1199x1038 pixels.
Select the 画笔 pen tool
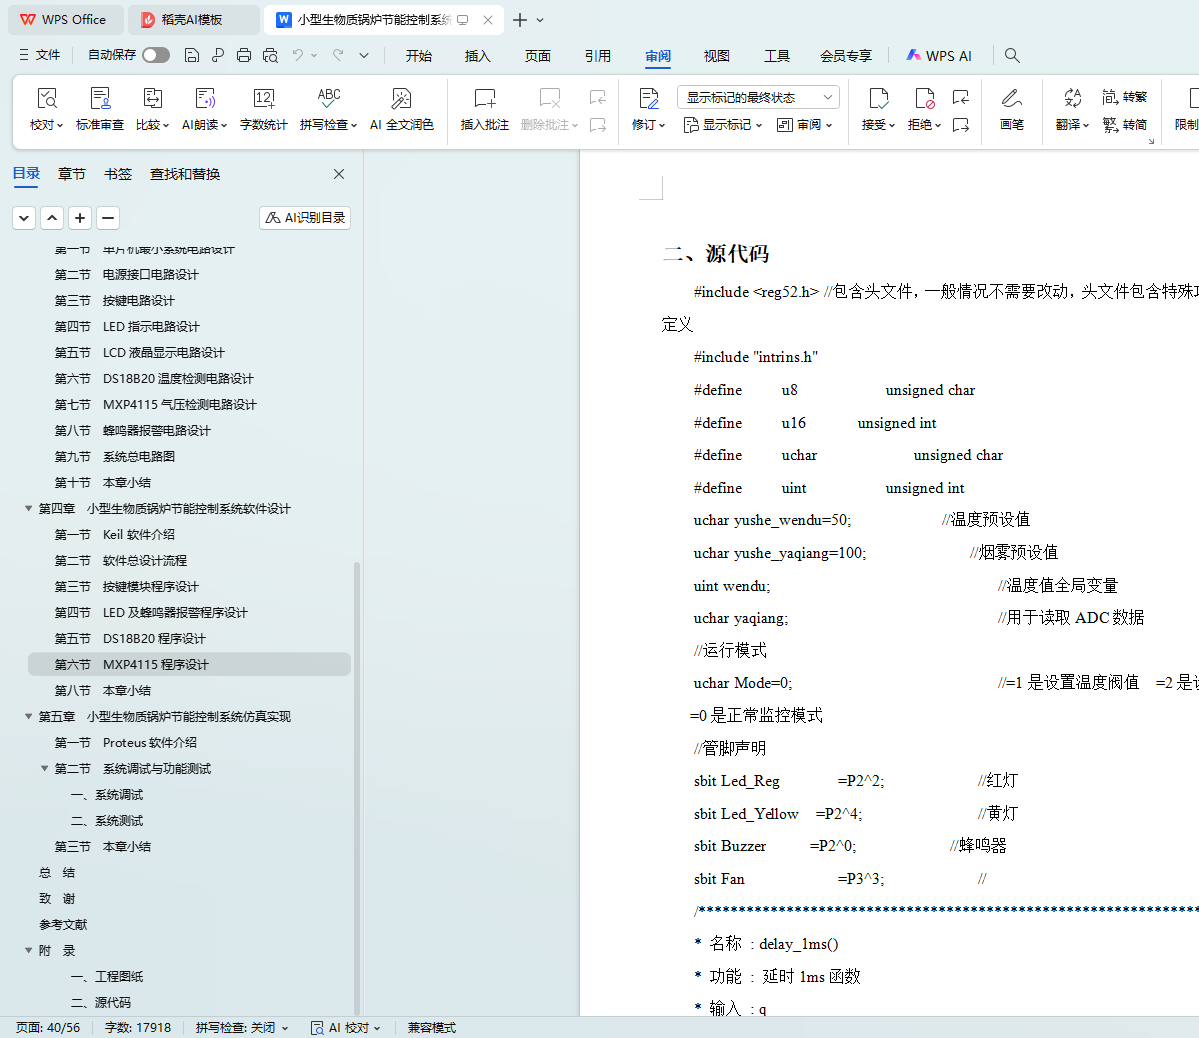[x=1011, y=99]
